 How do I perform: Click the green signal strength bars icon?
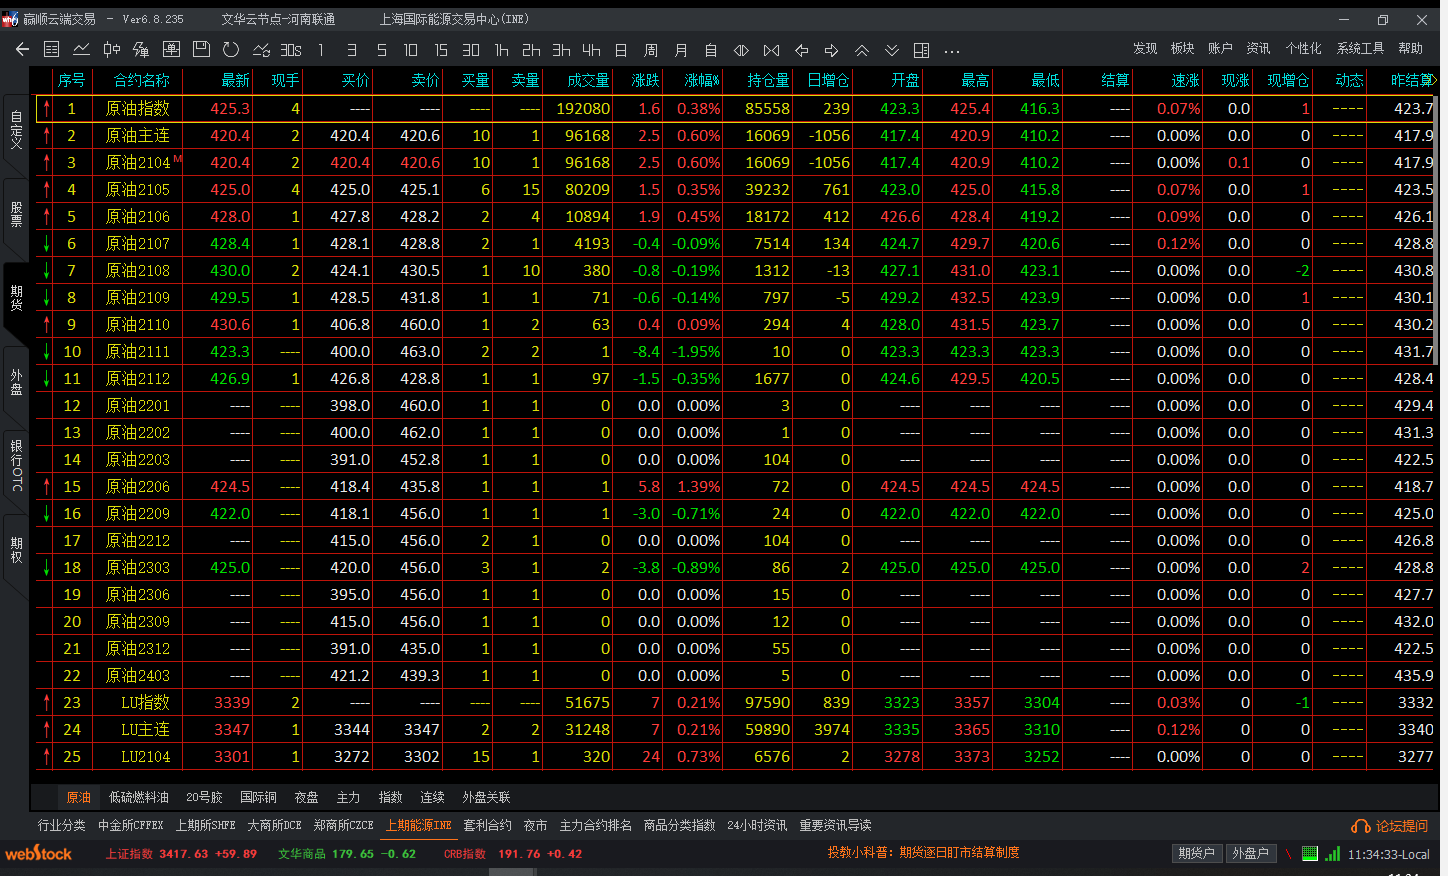click(1332, 854)
